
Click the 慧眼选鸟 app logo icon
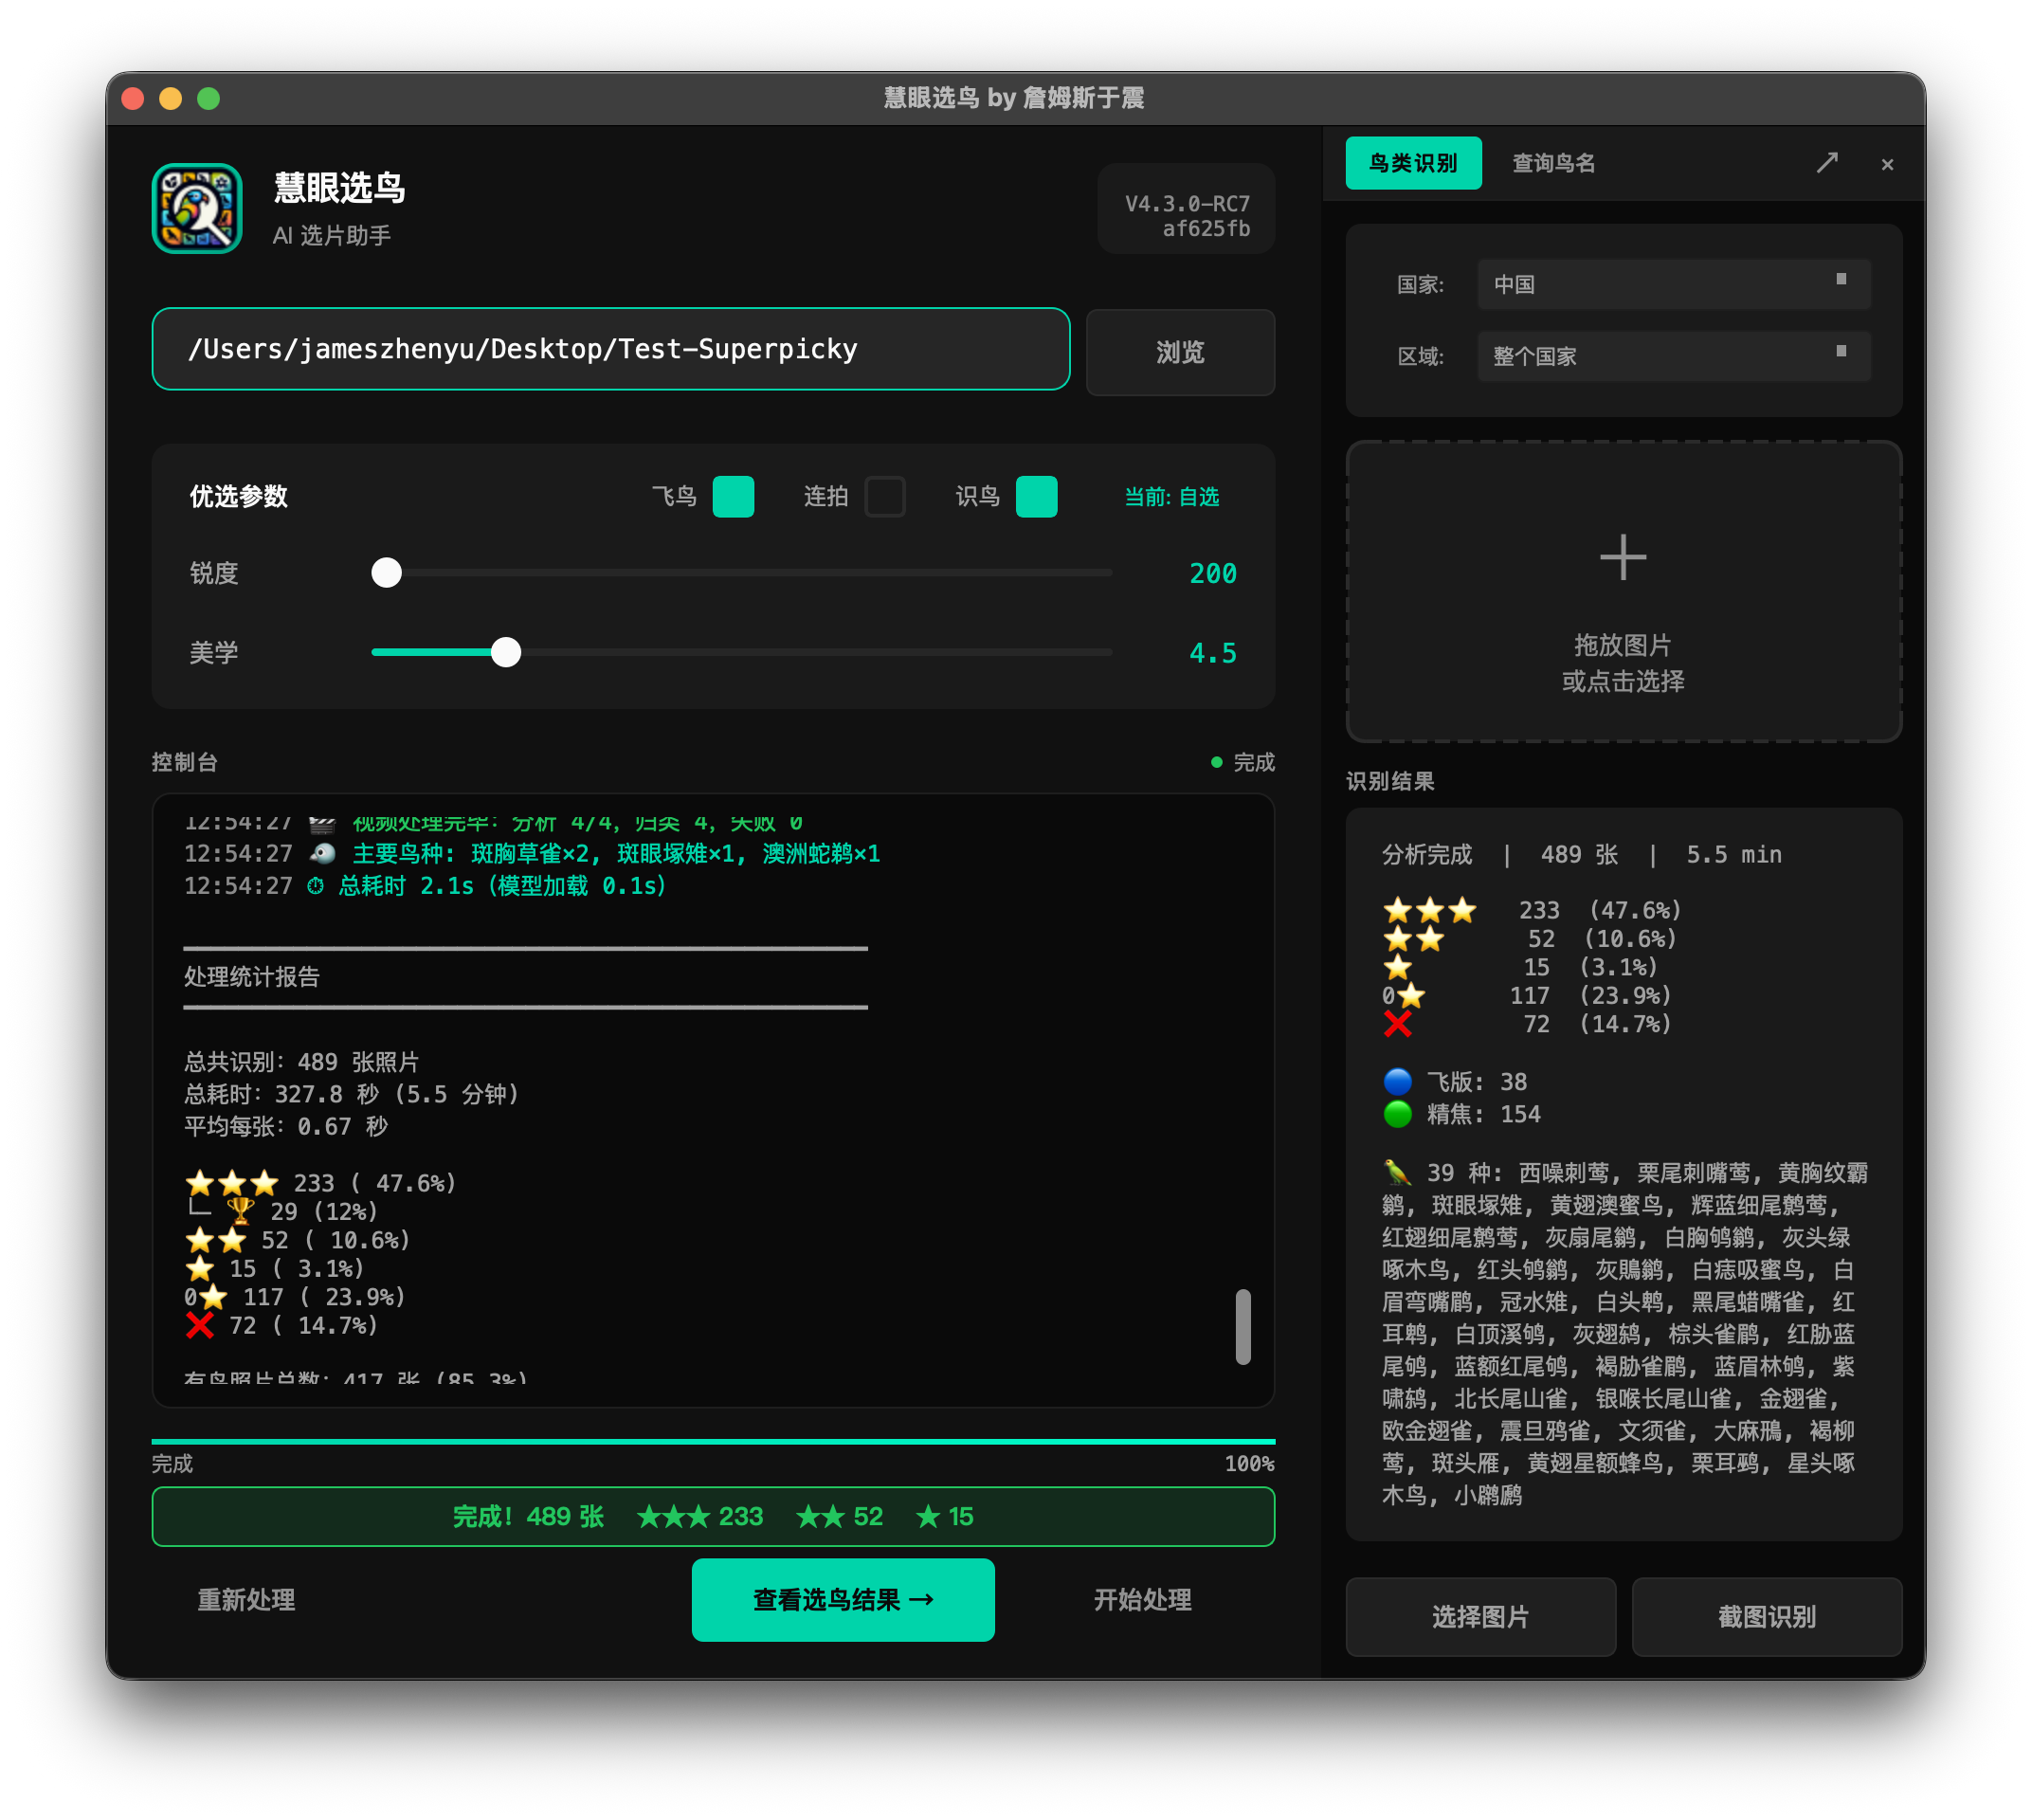pos(197,209)
